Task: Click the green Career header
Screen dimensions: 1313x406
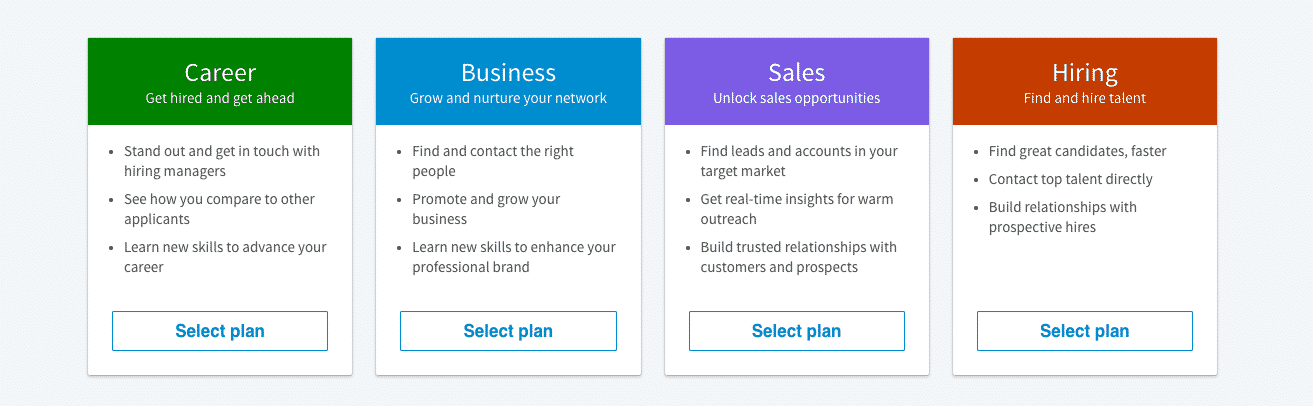Action: pos(220,82)
